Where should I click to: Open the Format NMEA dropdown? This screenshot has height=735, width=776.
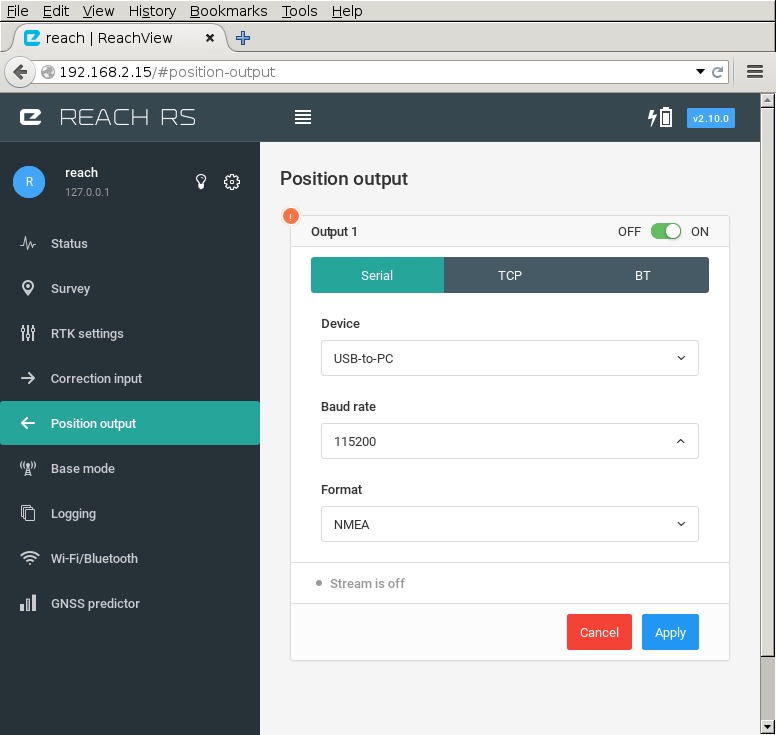[510, 524]
